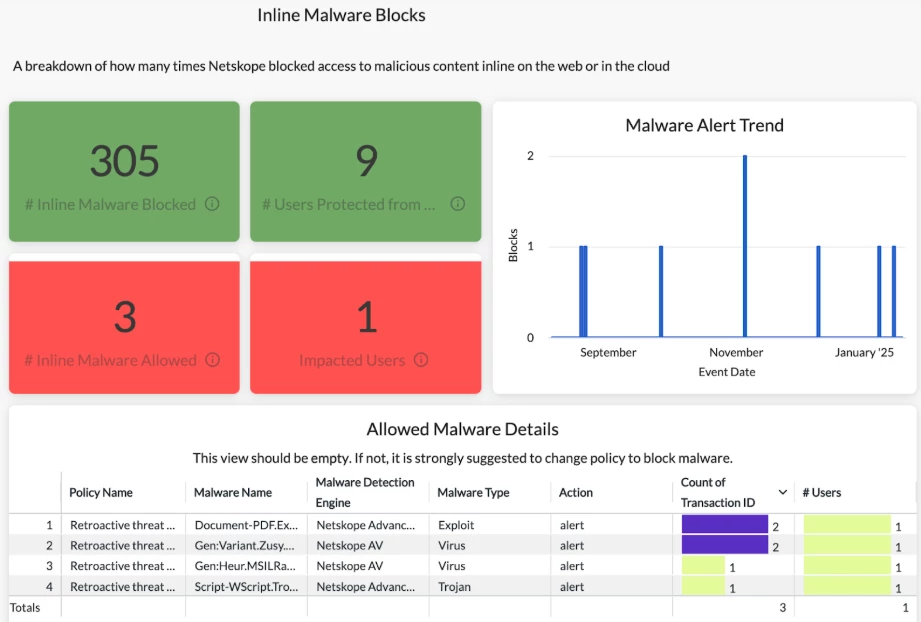Screen dimensions: 921x622
Task: Select the 9 Users Protected tile
Action: [x=365, y=172]
